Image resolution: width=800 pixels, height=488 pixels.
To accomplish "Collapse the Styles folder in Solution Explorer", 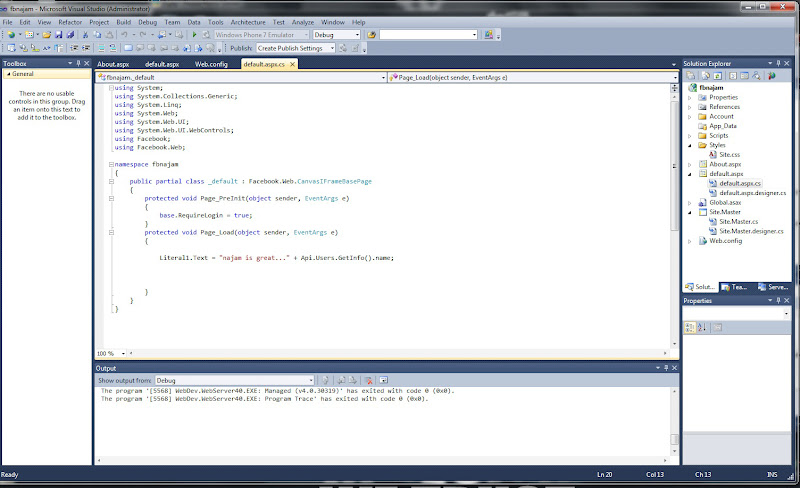I will [x=691, y=145].
